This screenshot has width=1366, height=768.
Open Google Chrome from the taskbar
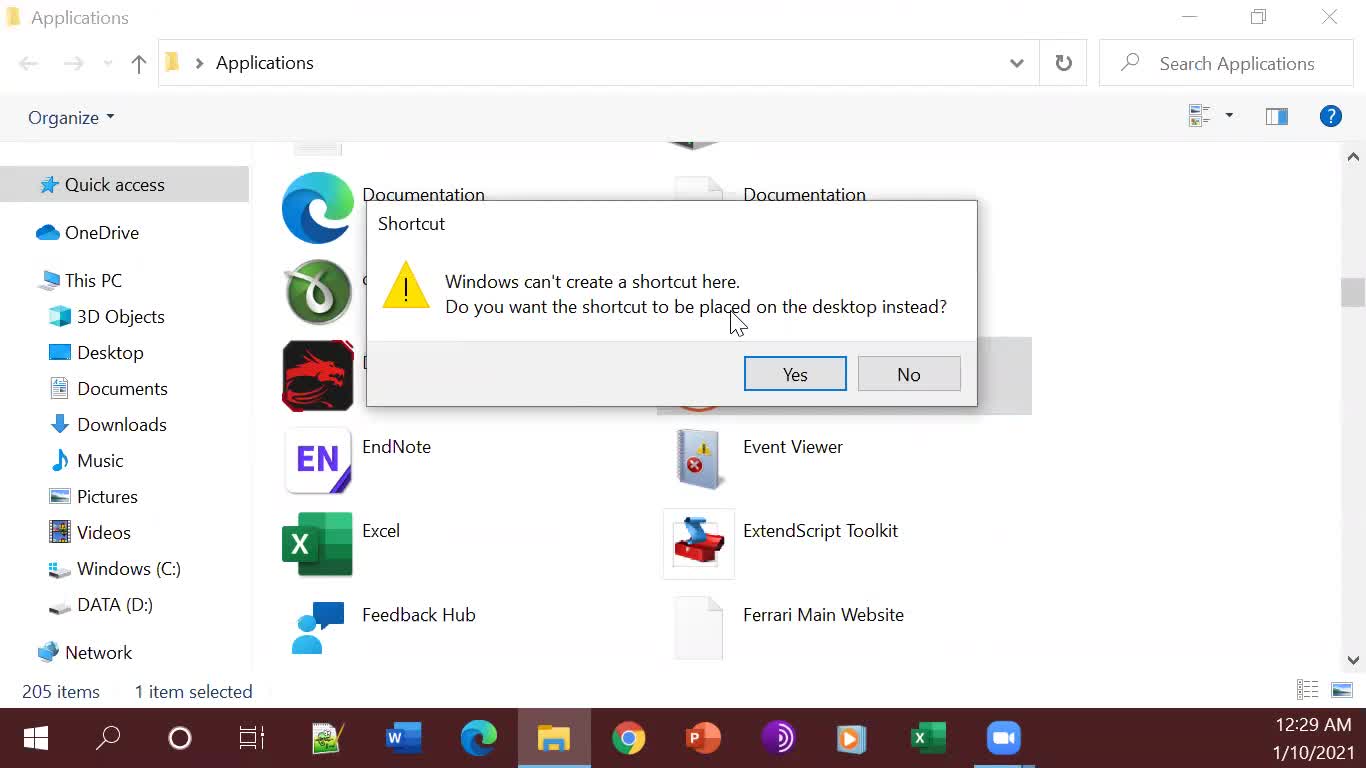pos(629,738)
